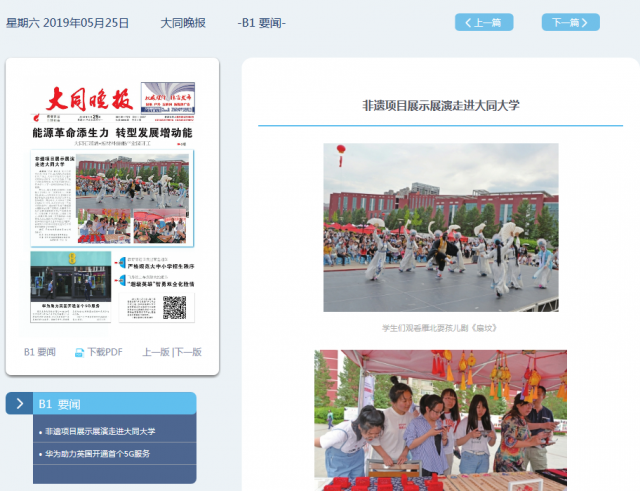
Task: Click the stage performance photo in the article
Action: coord(441,227)
